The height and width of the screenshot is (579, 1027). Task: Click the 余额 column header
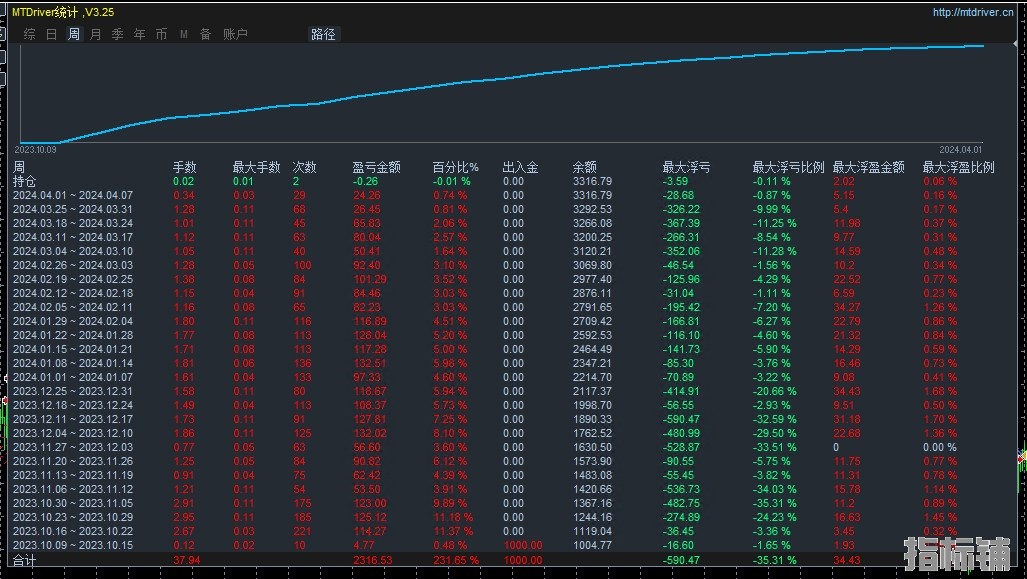pyautogui.click(x=584, y=168)
